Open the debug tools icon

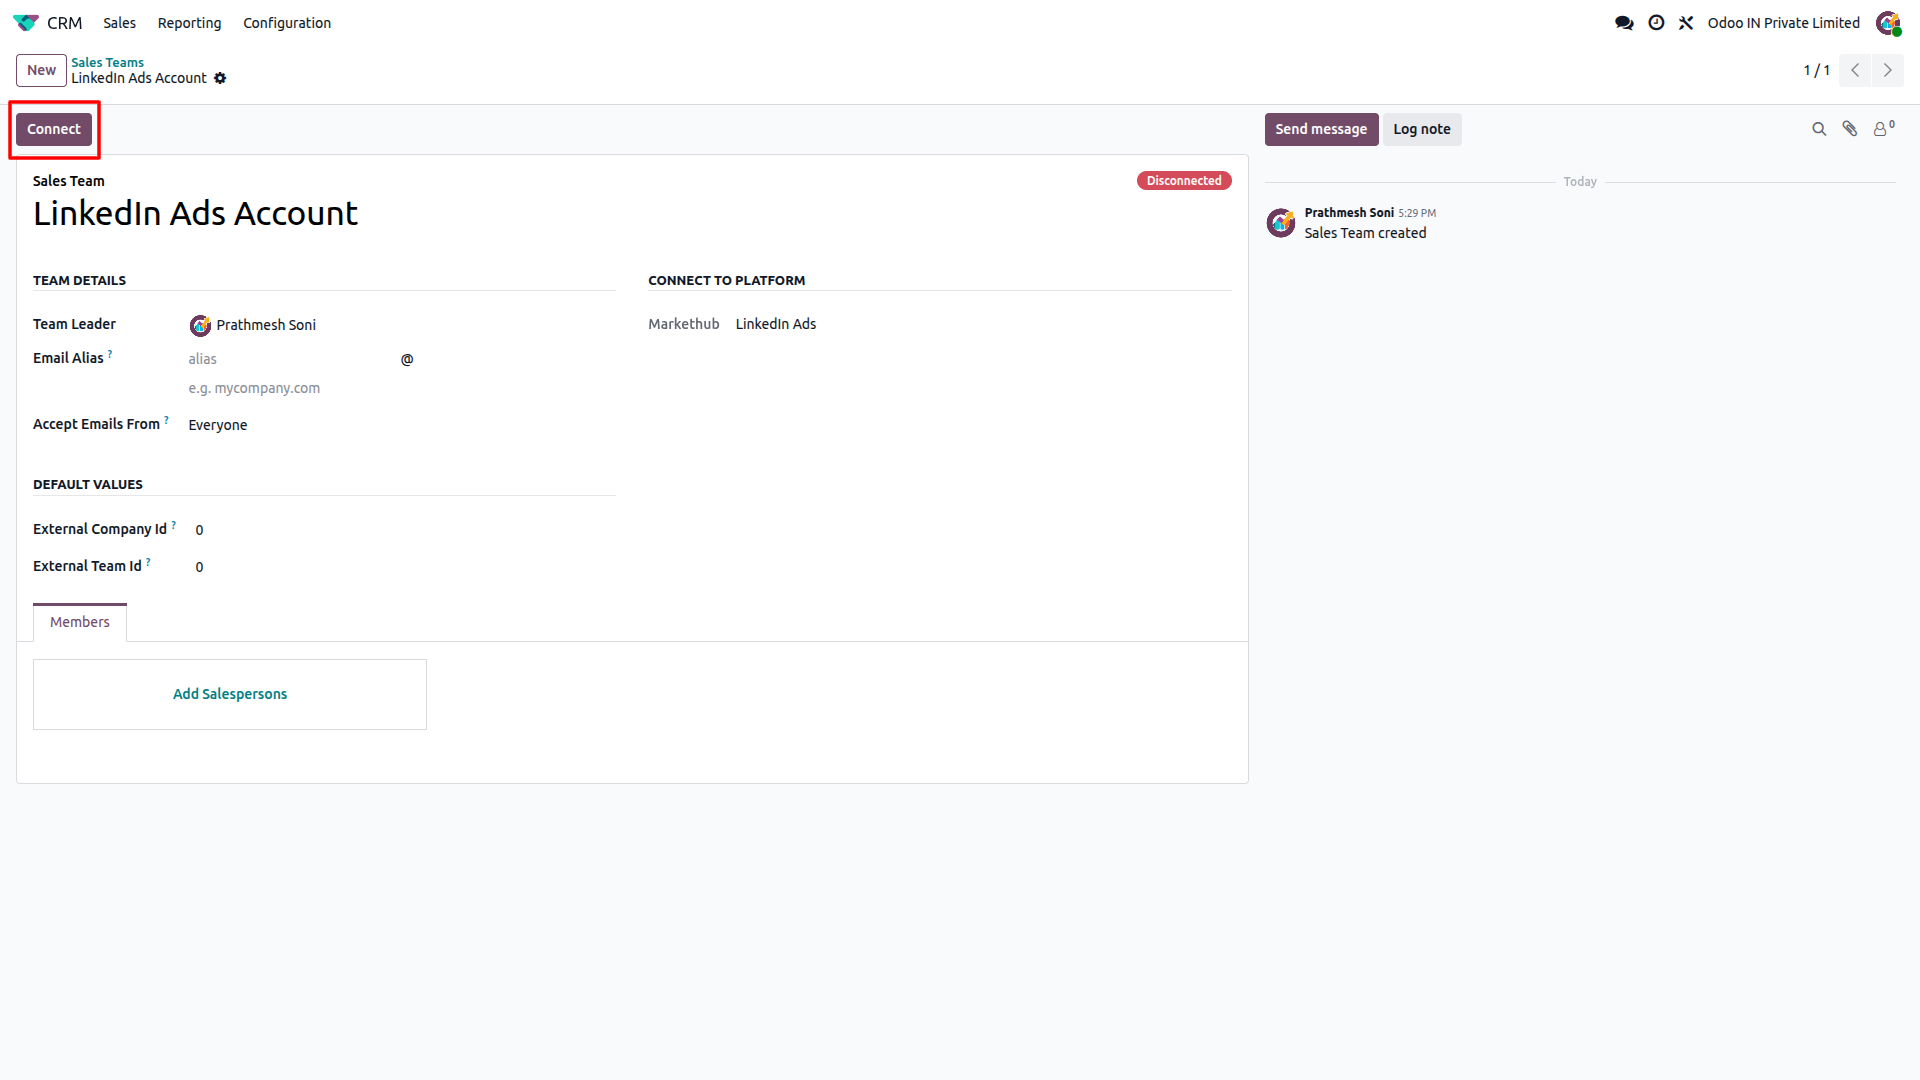pyautogui.click(x=1686, y=22)
